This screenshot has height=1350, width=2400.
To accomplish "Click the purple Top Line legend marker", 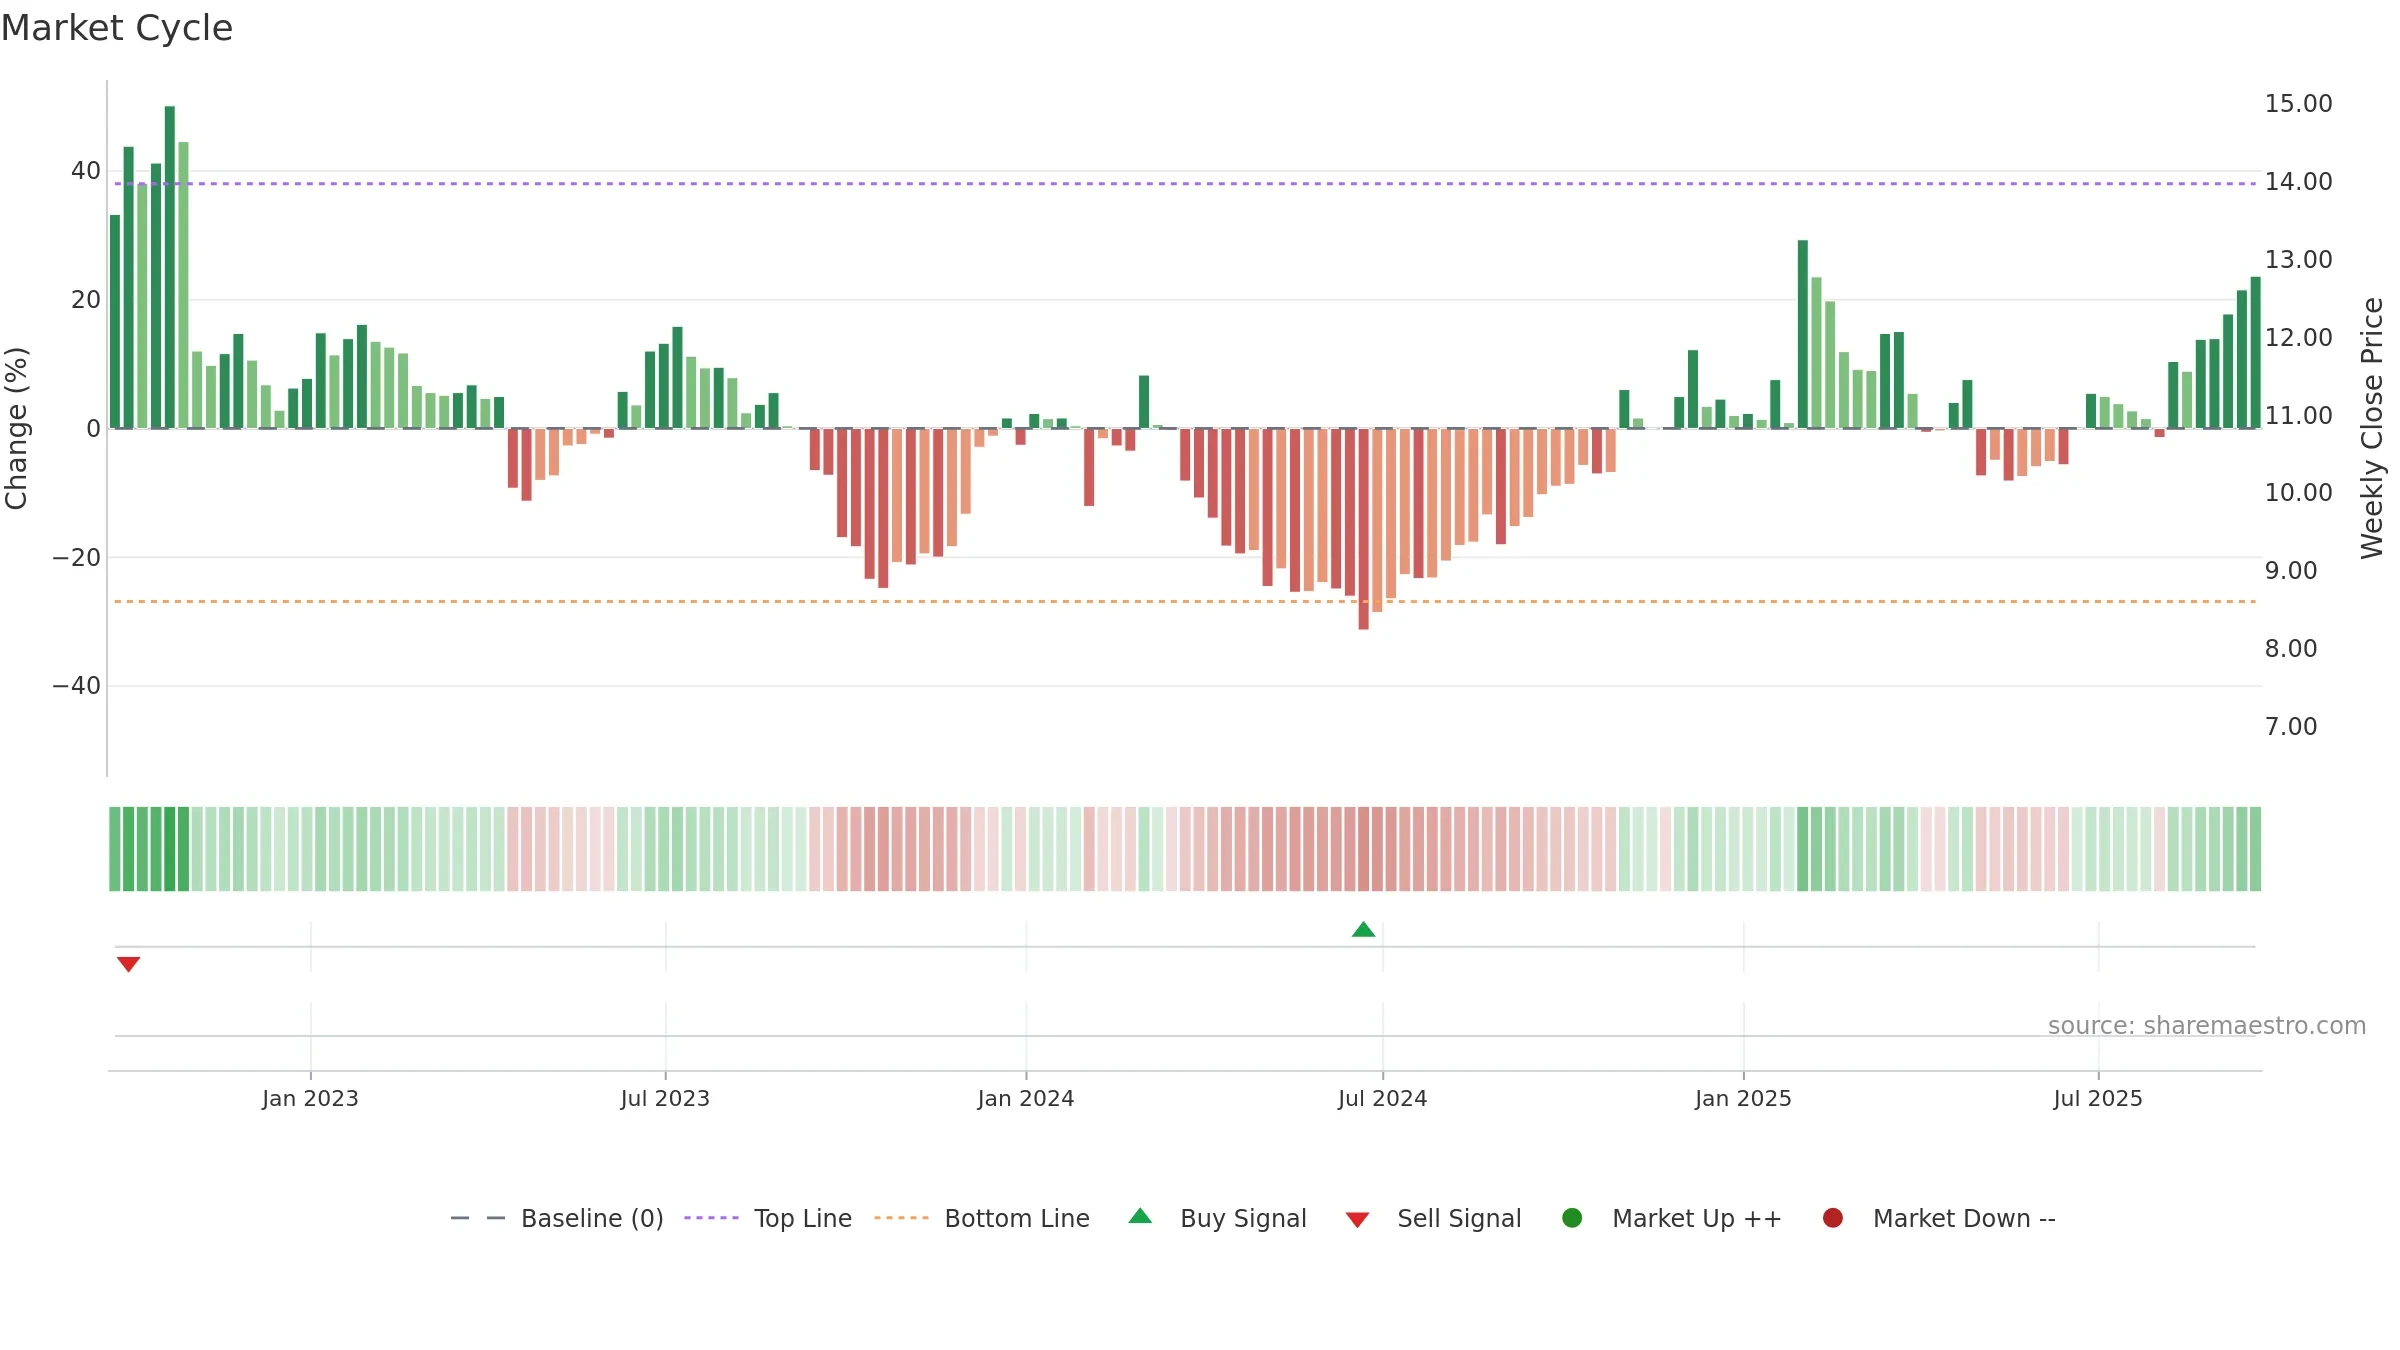I will (711, 1218).
